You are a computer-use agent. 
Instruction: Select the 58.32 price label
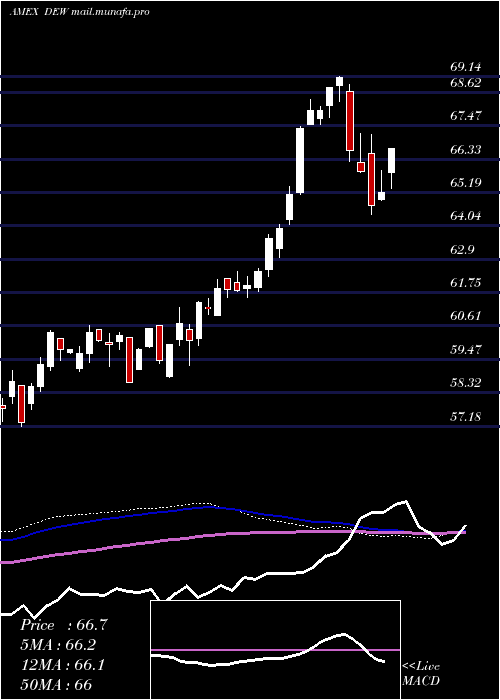[466, 383]
